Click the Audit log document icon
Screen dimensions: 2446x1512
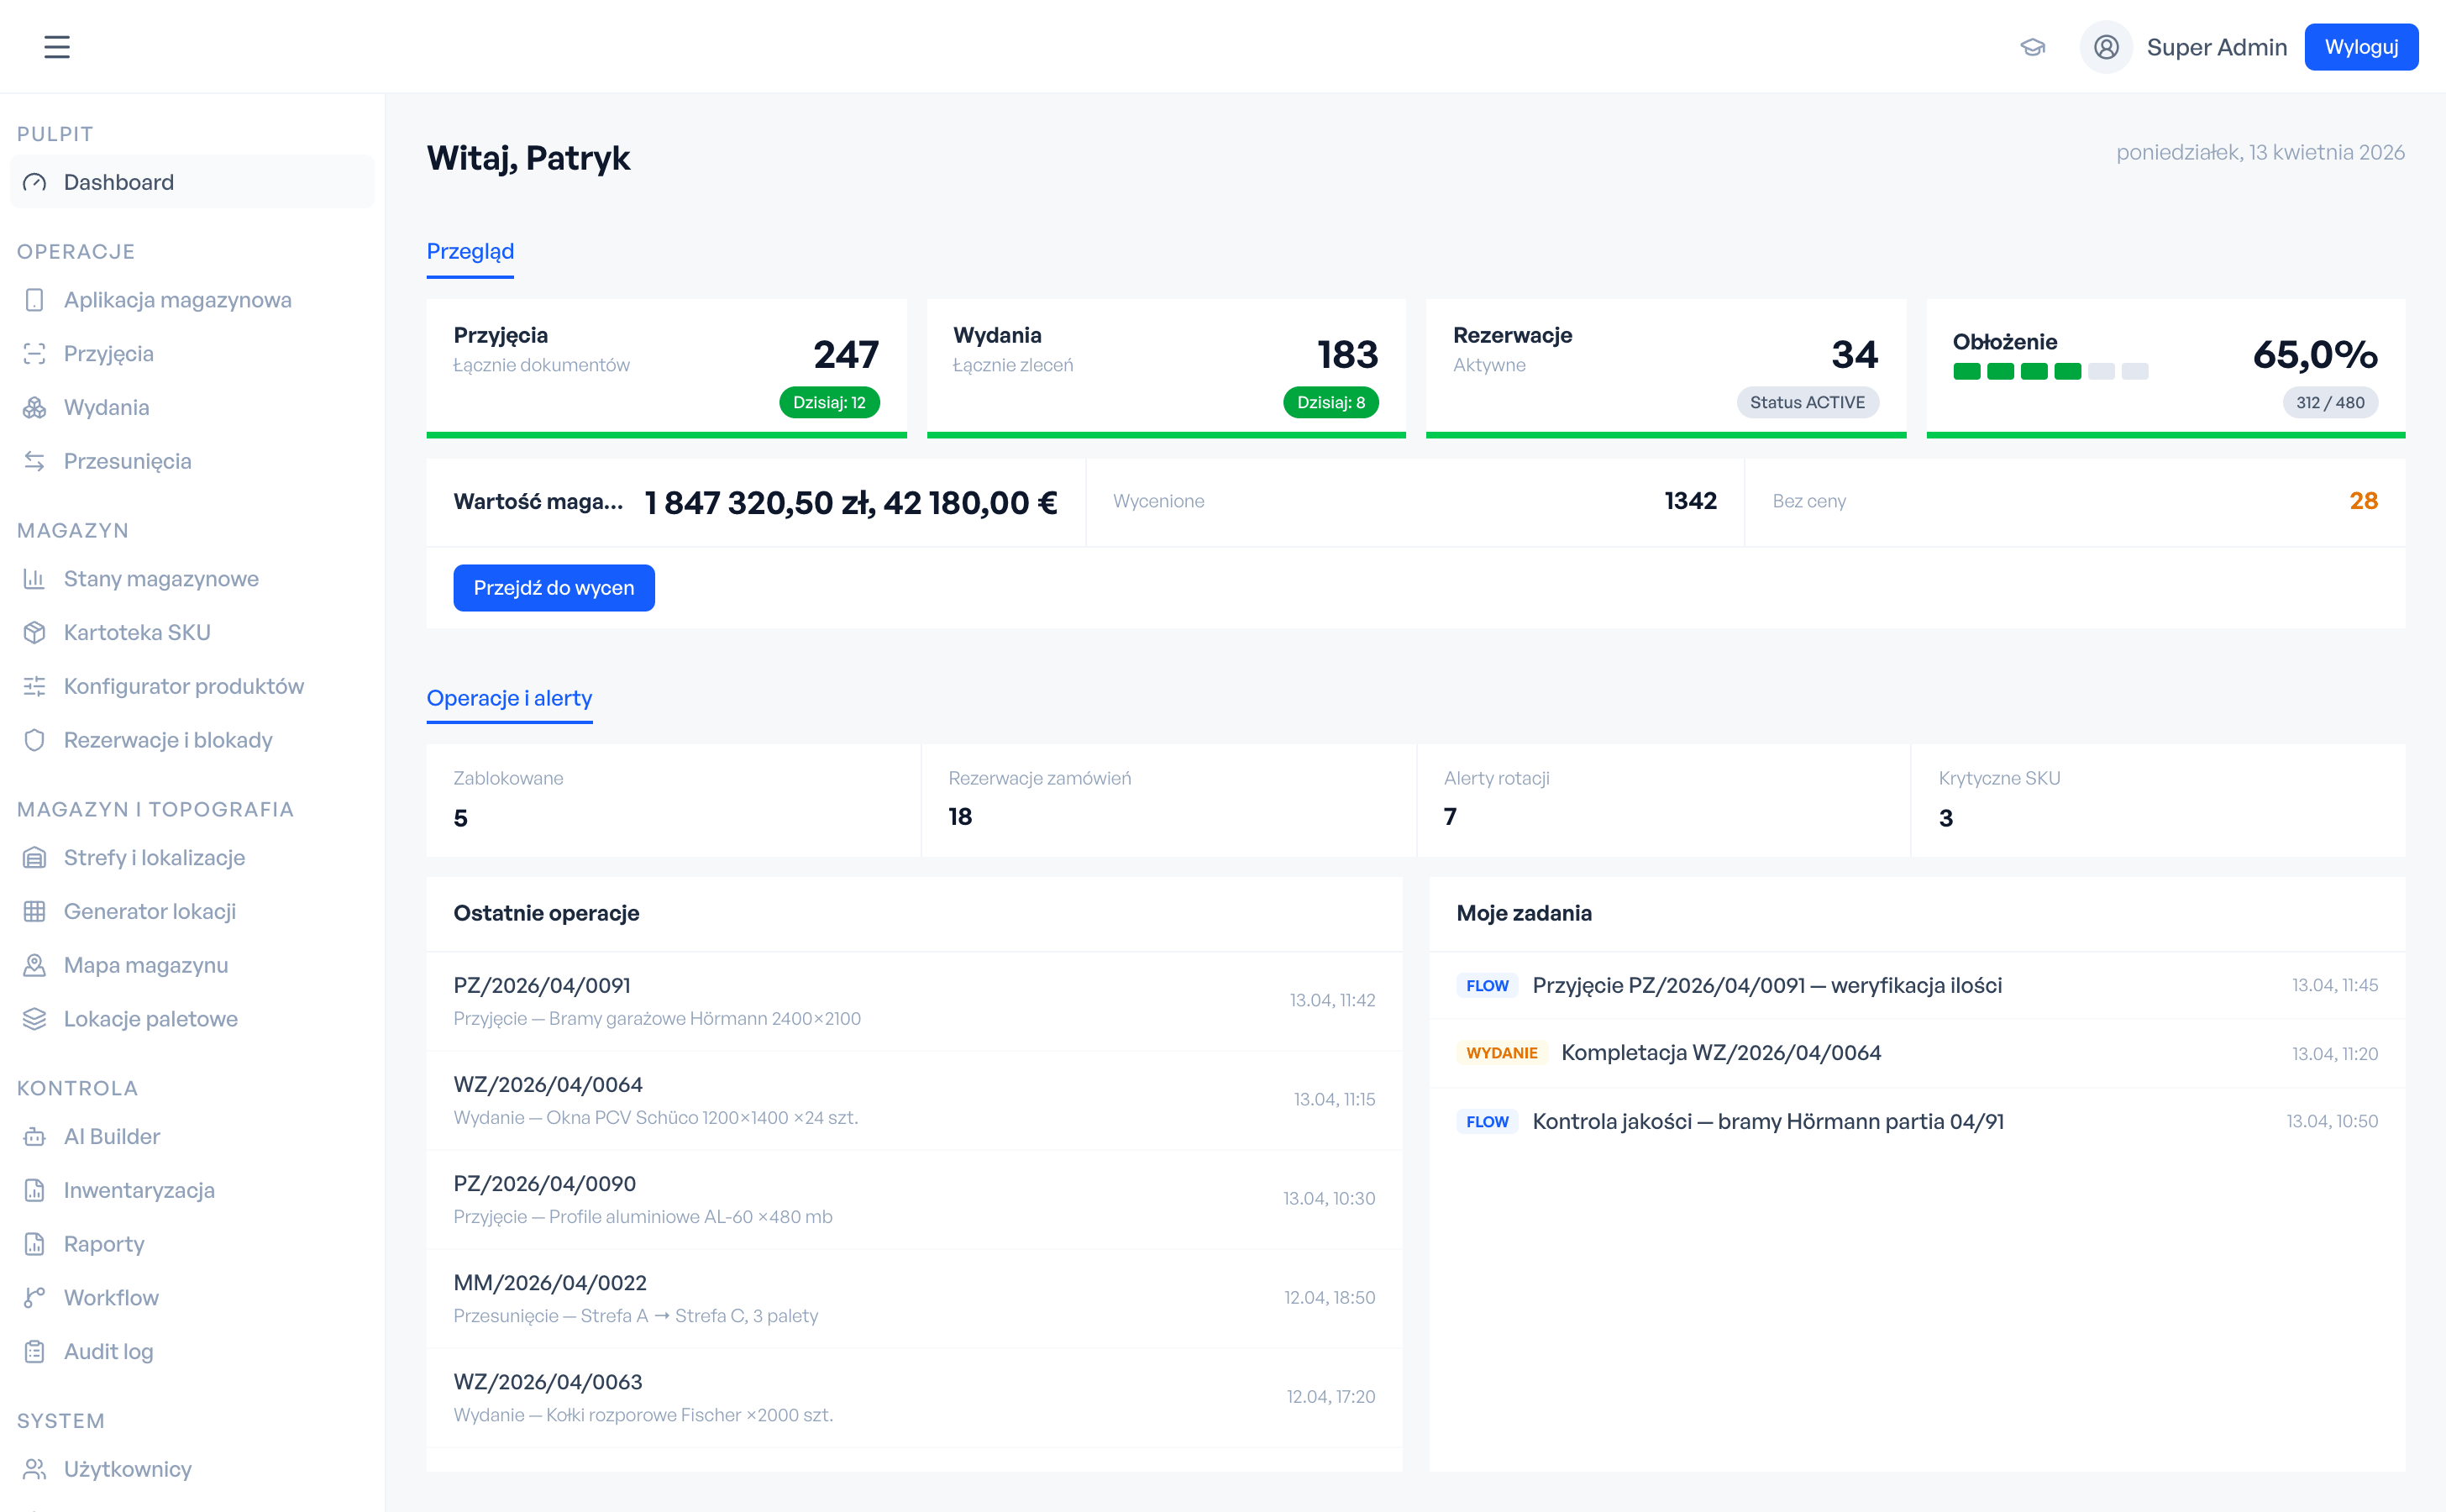(x=35, y=1351)
